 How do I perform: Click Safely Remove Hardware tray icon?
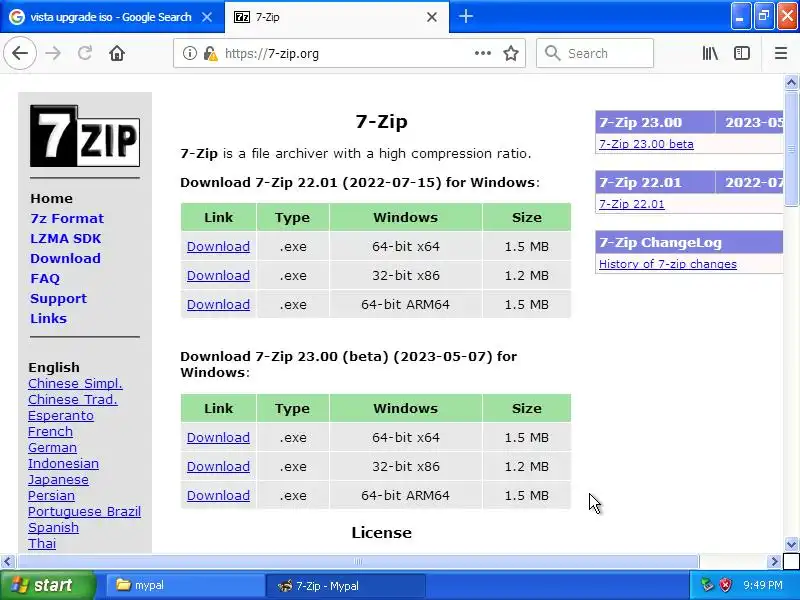point(707,585)
